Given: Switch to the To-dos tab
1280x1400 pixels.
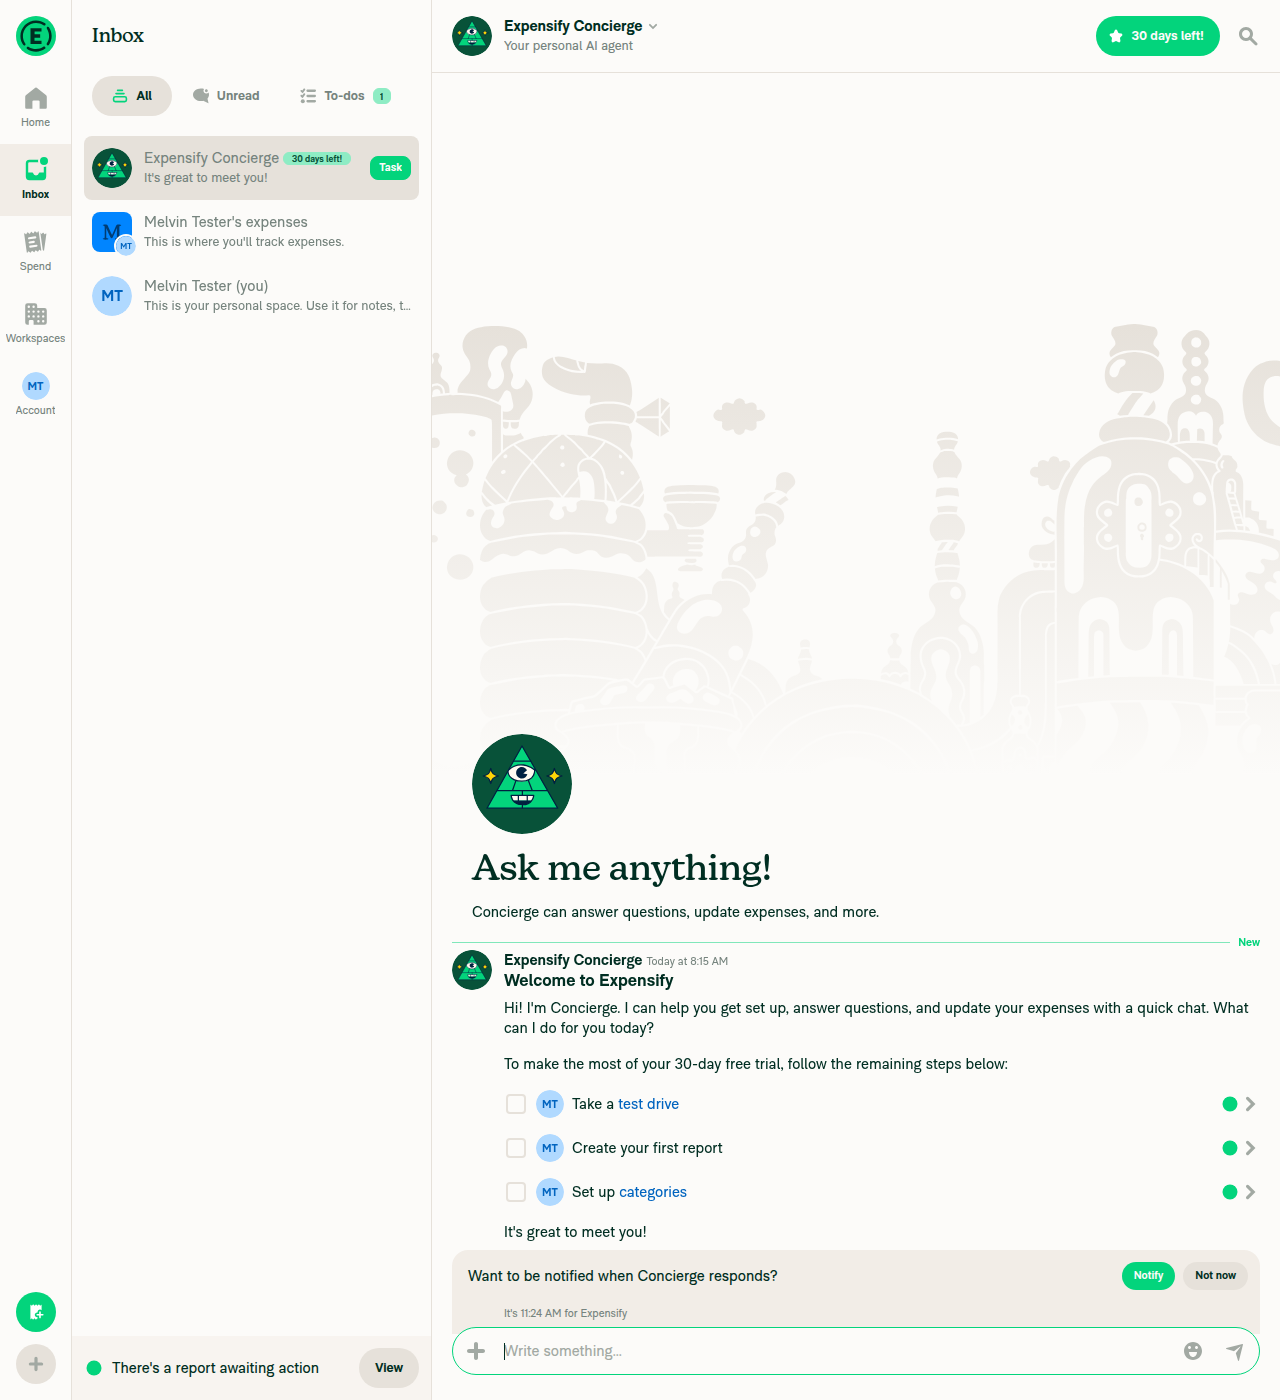Looking at the screenshot, I should click(x=345, y=96).
